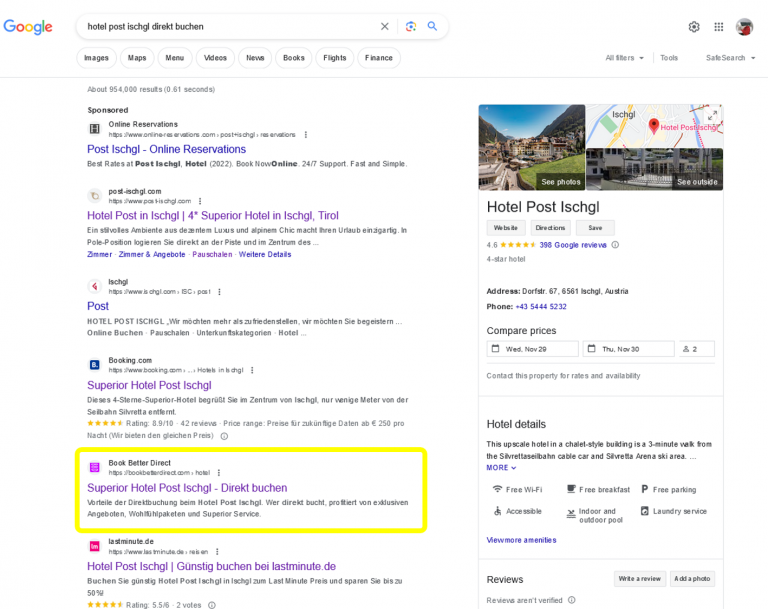The width and height of the screenshot is (768, 609).
Task: Click the Online Reservations favicon
Action: coord(95,129)
